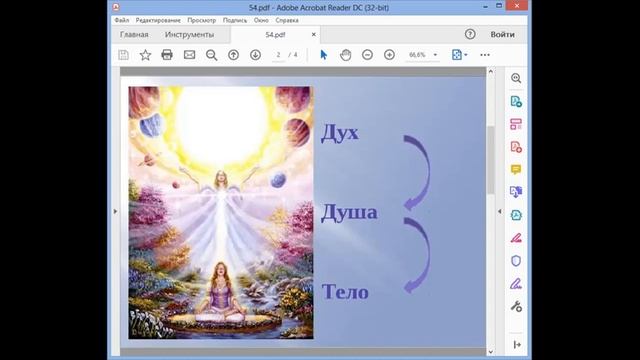Open the Protect shield tool
The image size is (640, 360).
[x=516, y=261]
